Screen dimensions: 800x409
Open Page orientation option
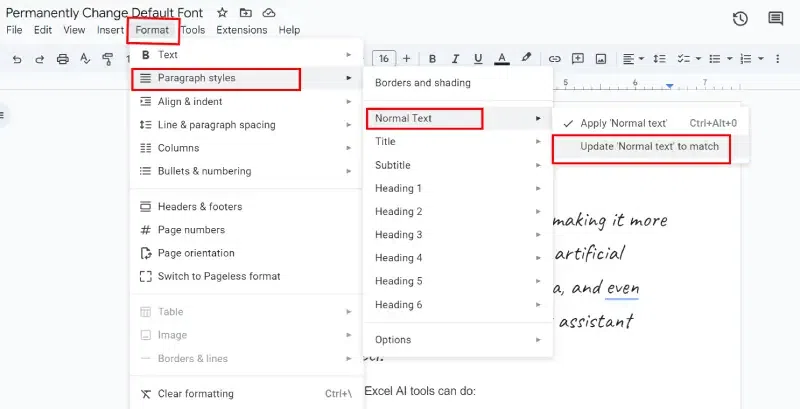click(x=246, y=253)
